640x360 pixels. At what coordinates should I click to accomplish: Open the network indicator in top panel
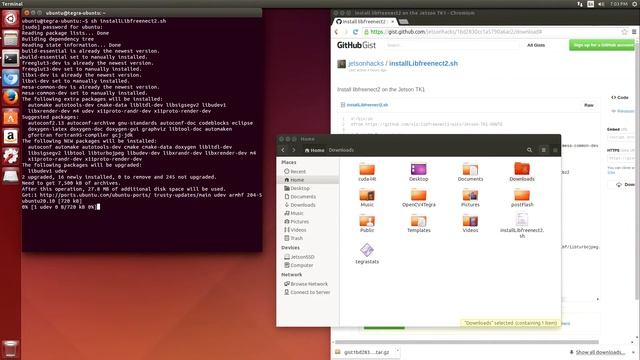point(580,4)
